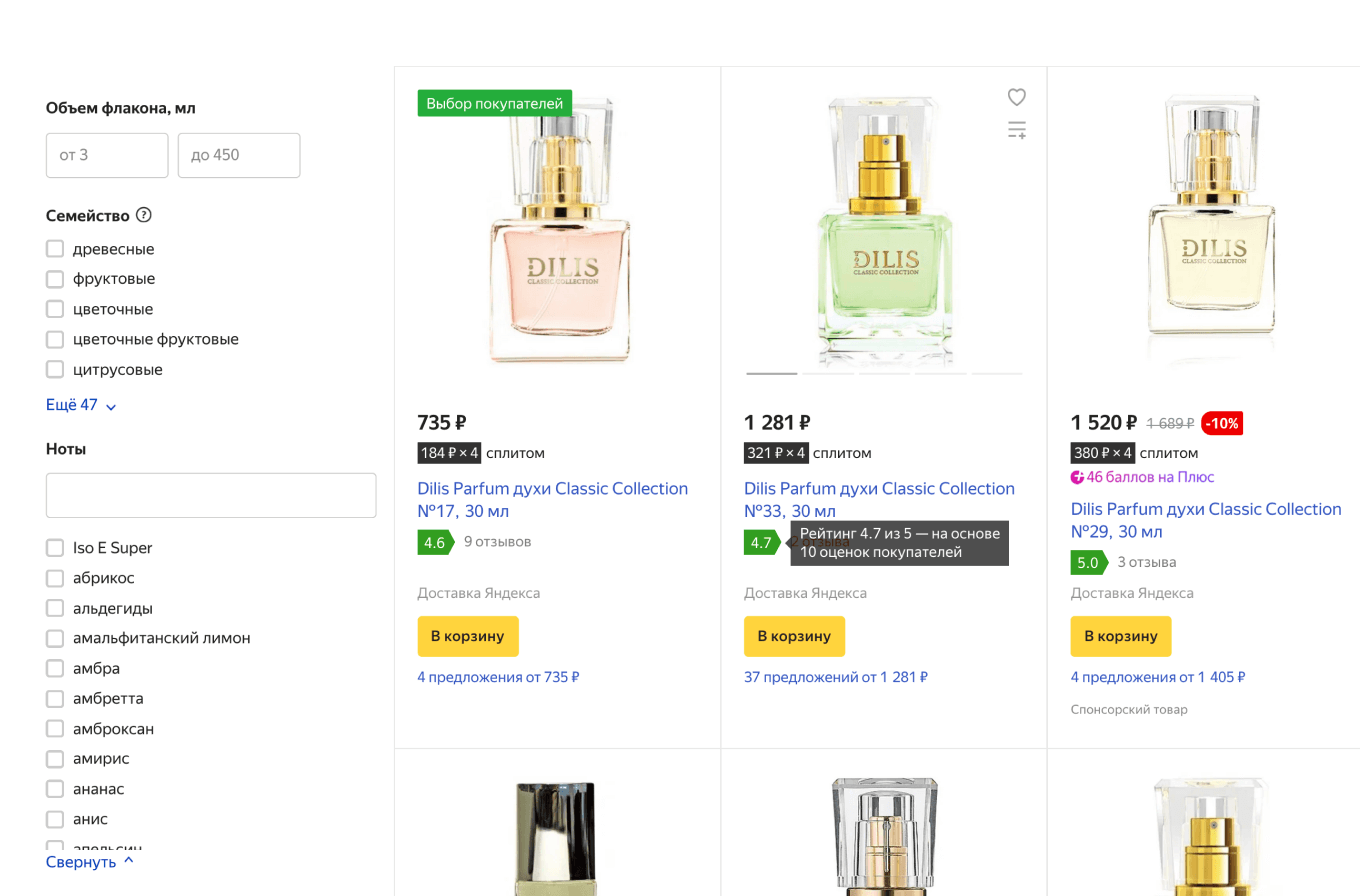
Task: Click the Плюс points icon on Dilis №29
Action: 1077,477
